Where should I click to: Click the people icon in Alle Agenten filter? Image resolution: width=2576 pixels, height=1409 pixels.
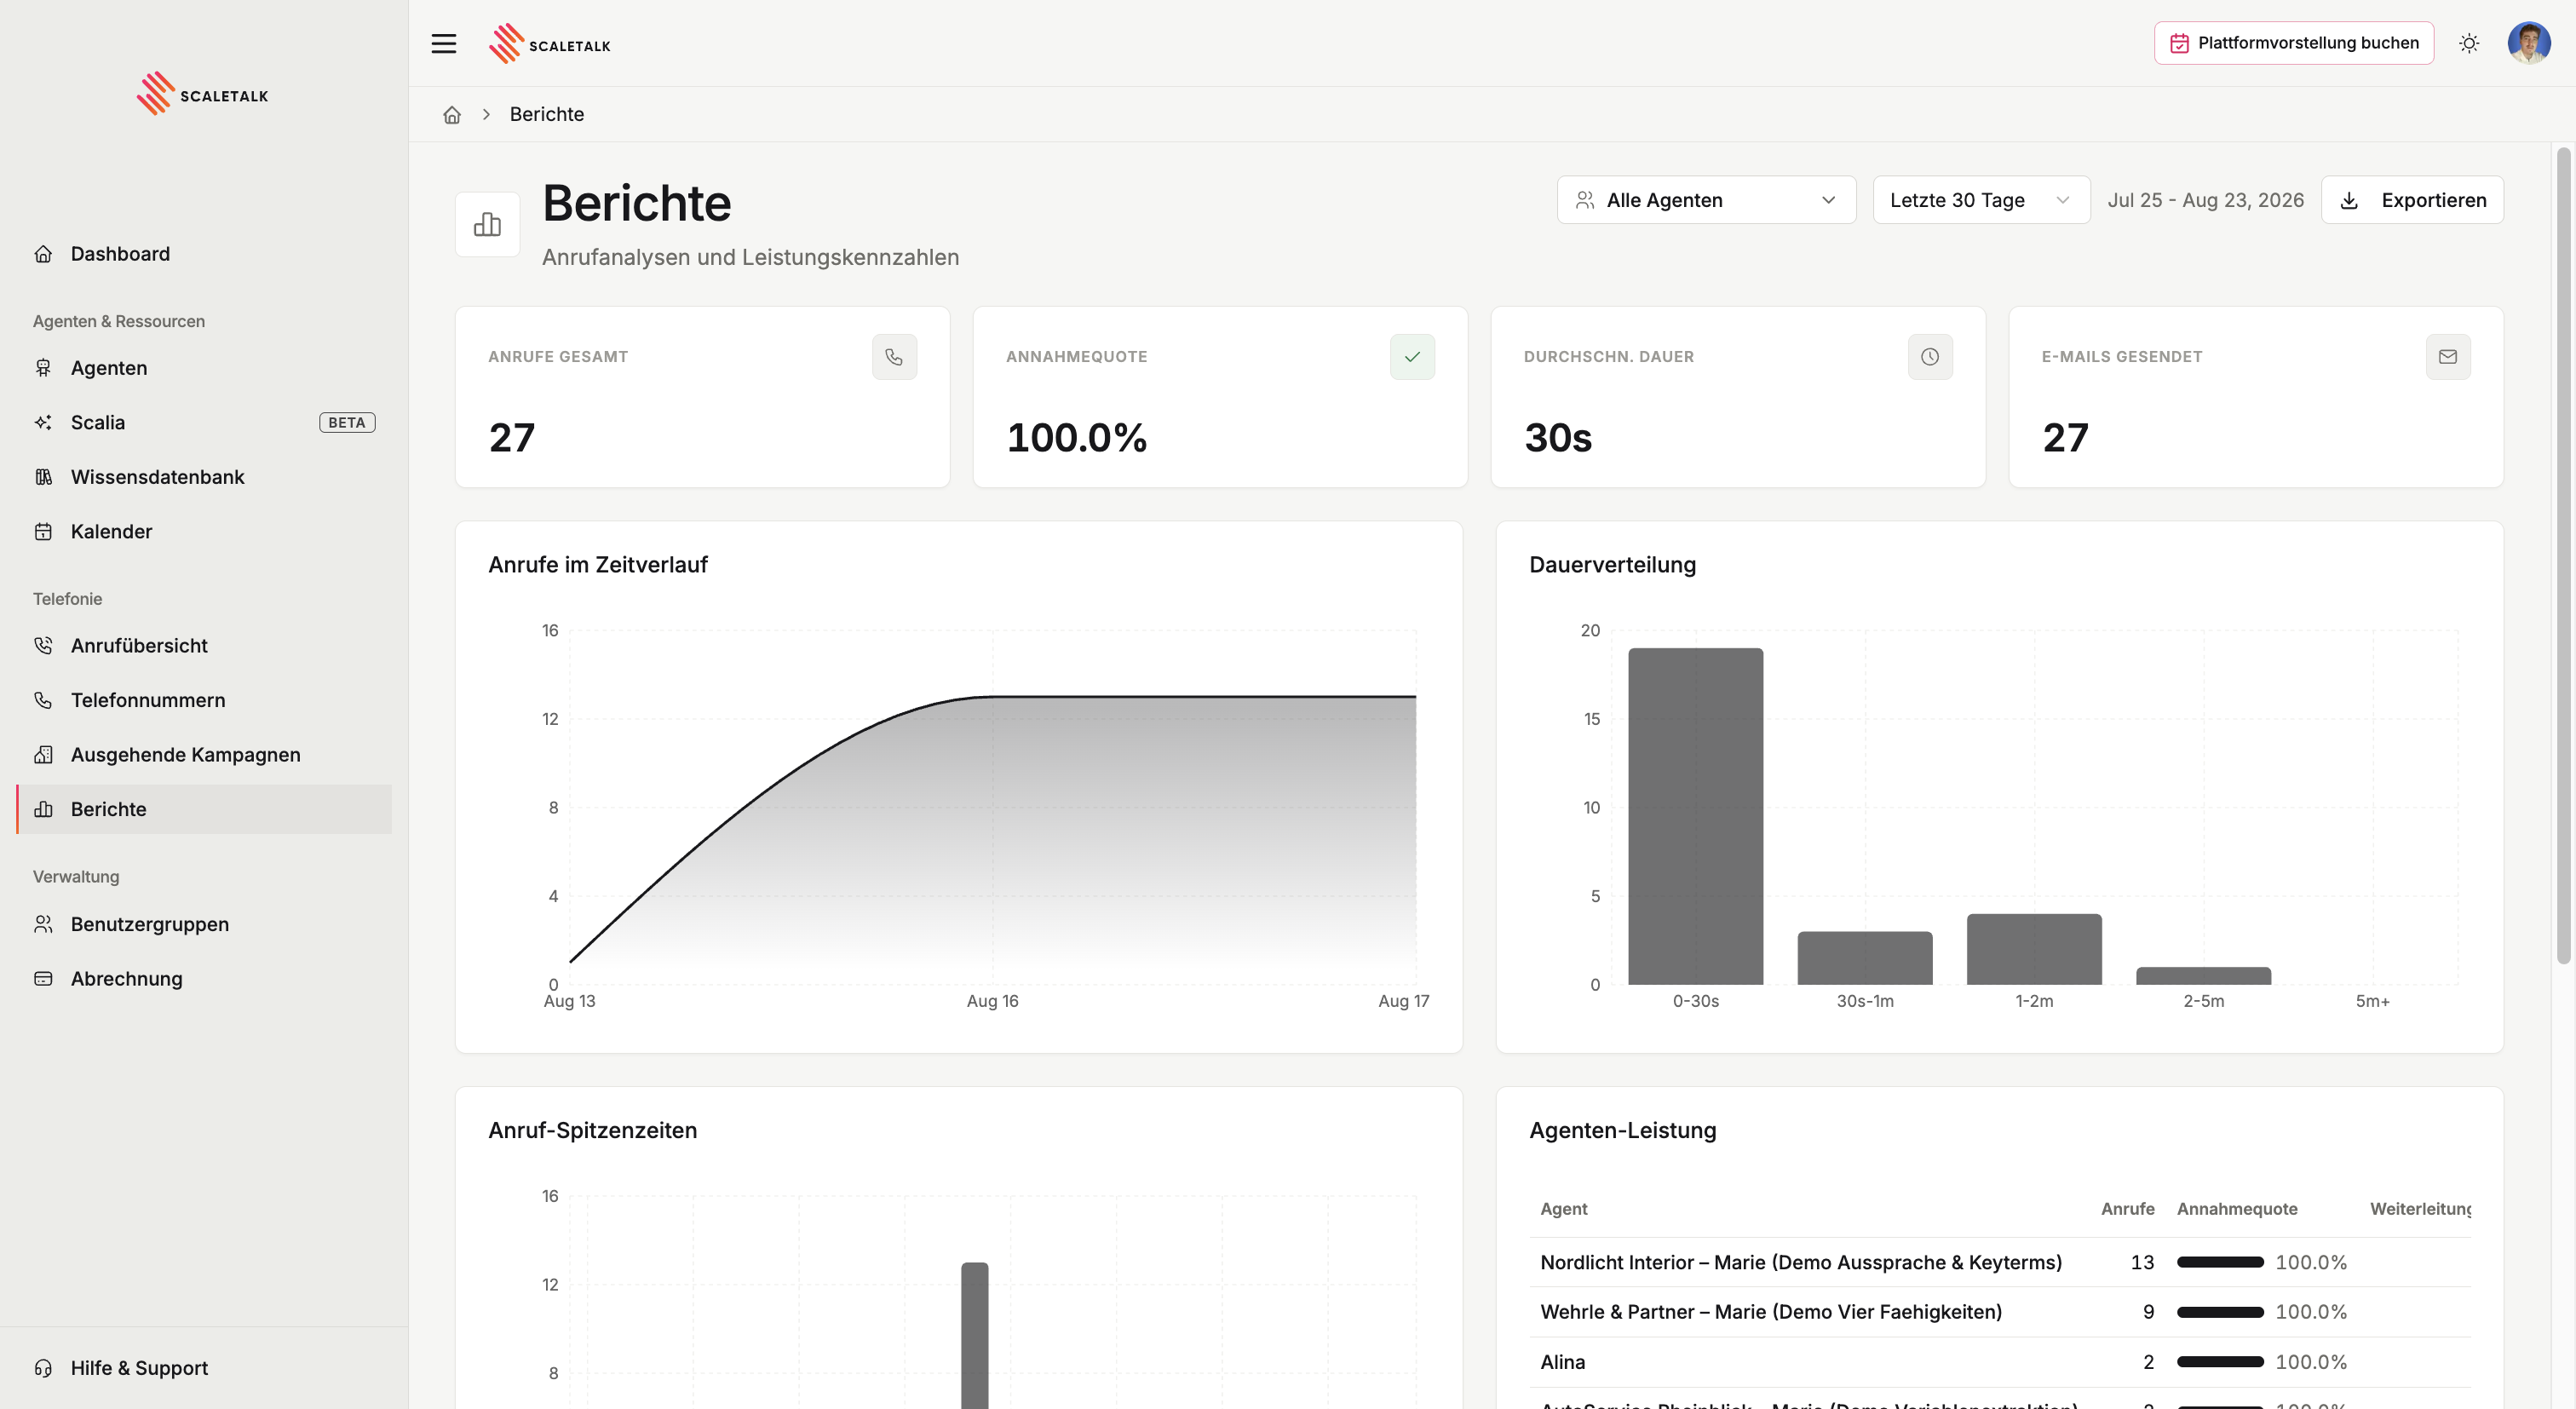(x=1585, y=200)
